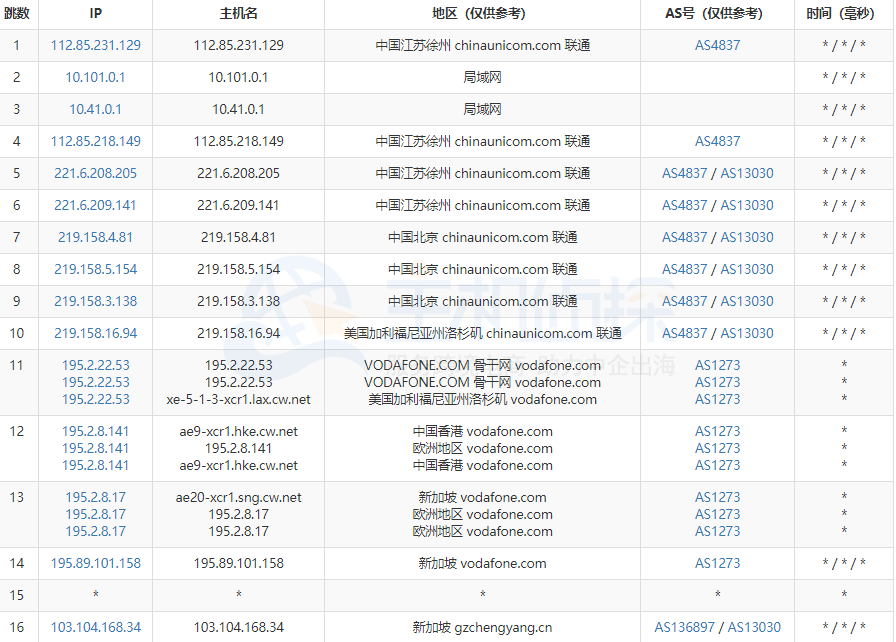
Task: Click the 221.6.208.205 IP link
Action: coord(95,173)
